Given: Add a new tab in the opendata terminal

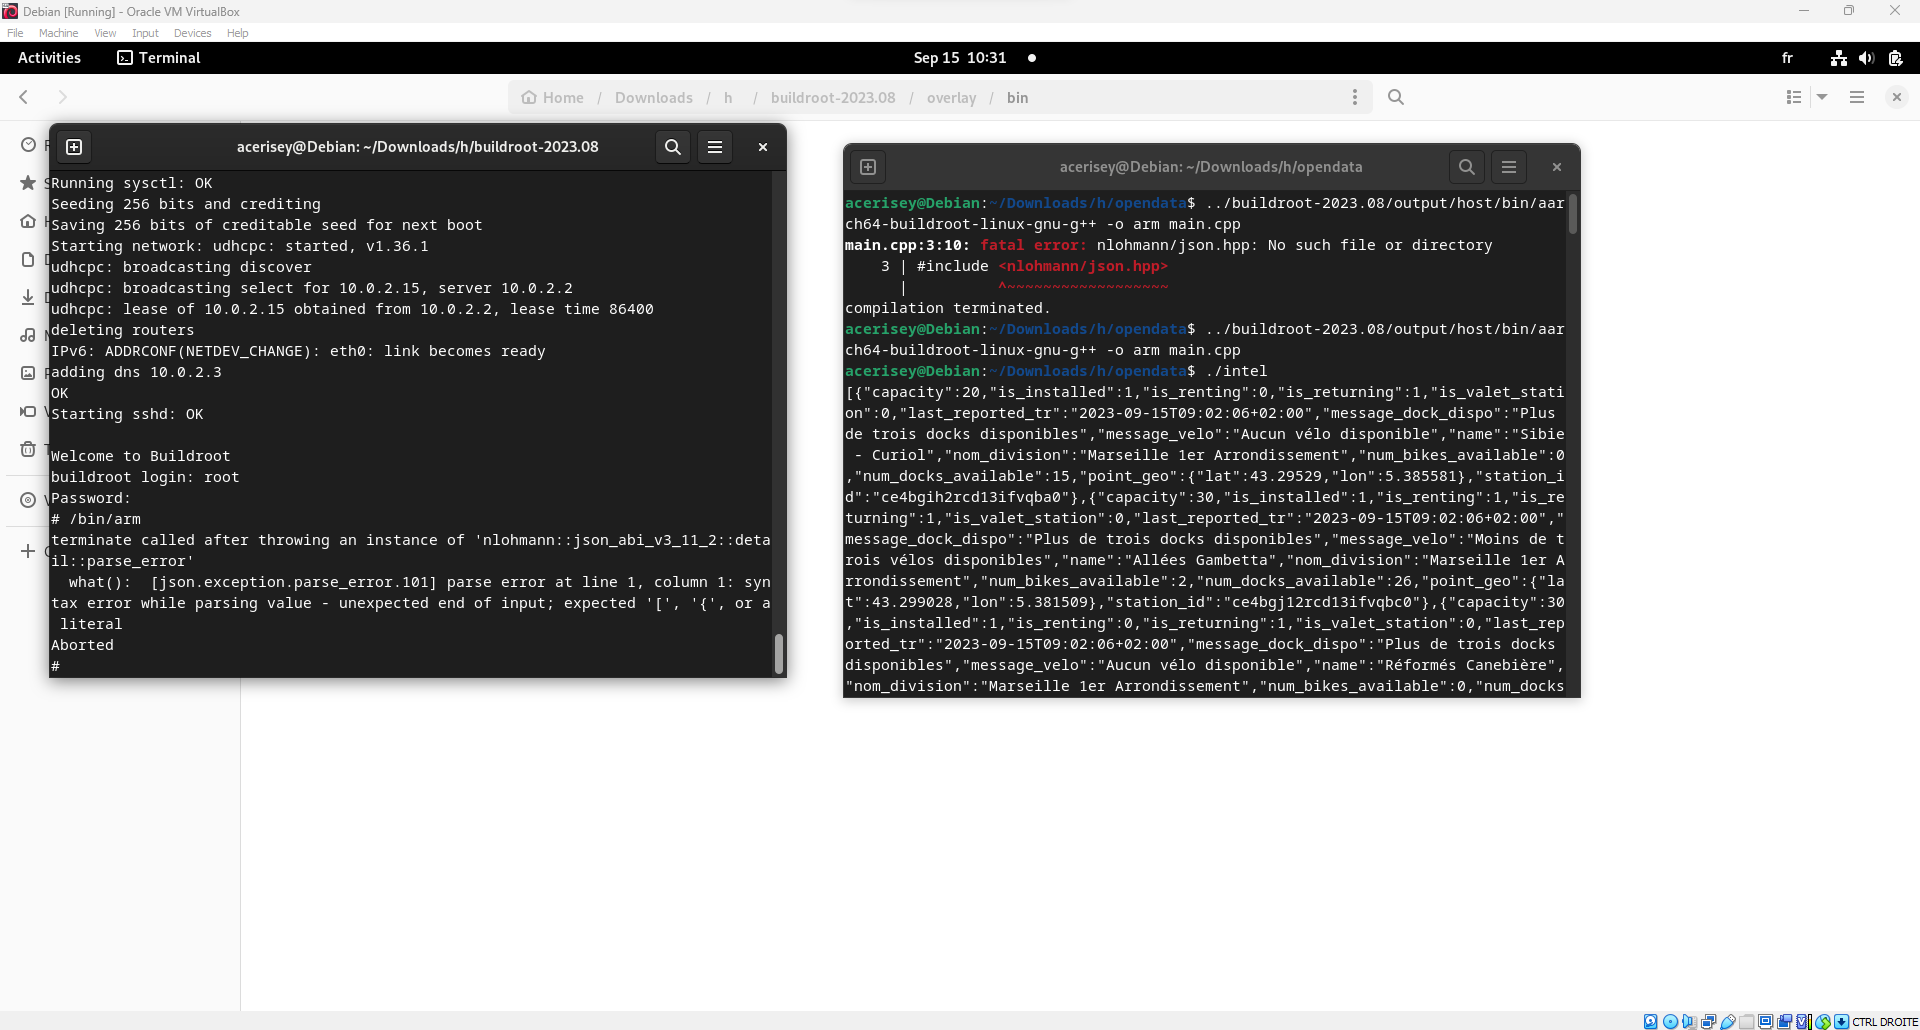Looking at the screenshot, I should pos(868,167).
